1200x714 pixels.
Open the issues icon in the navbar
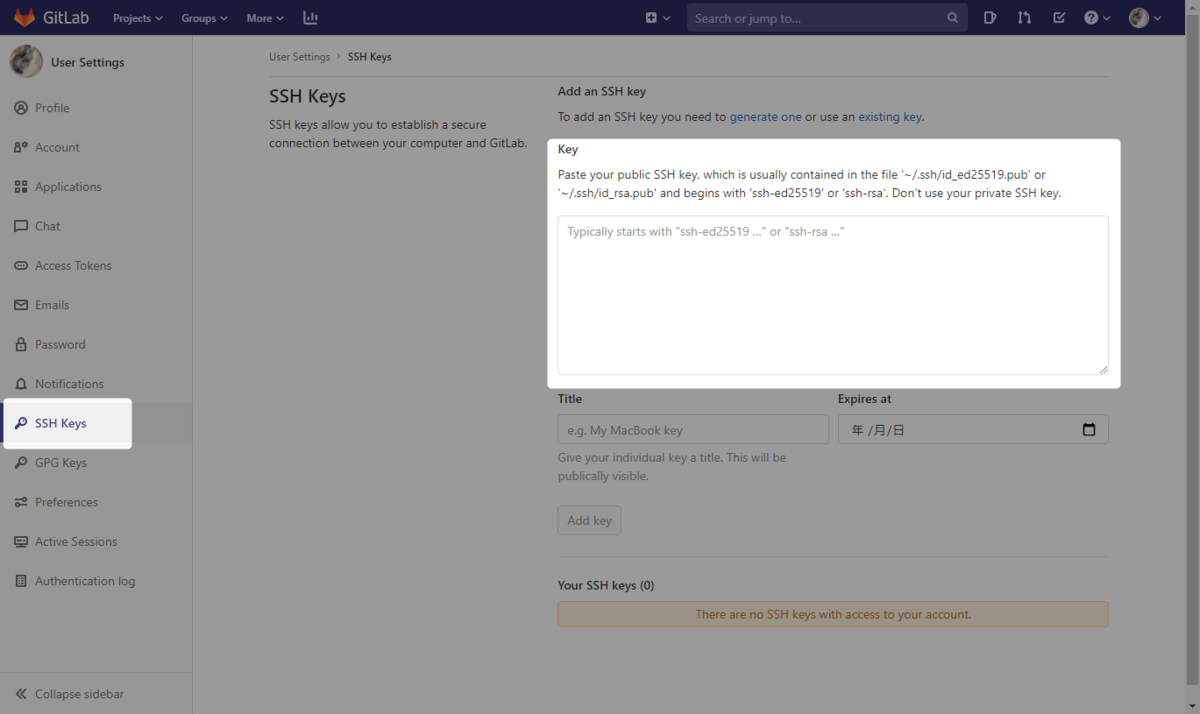pos(989,17)
